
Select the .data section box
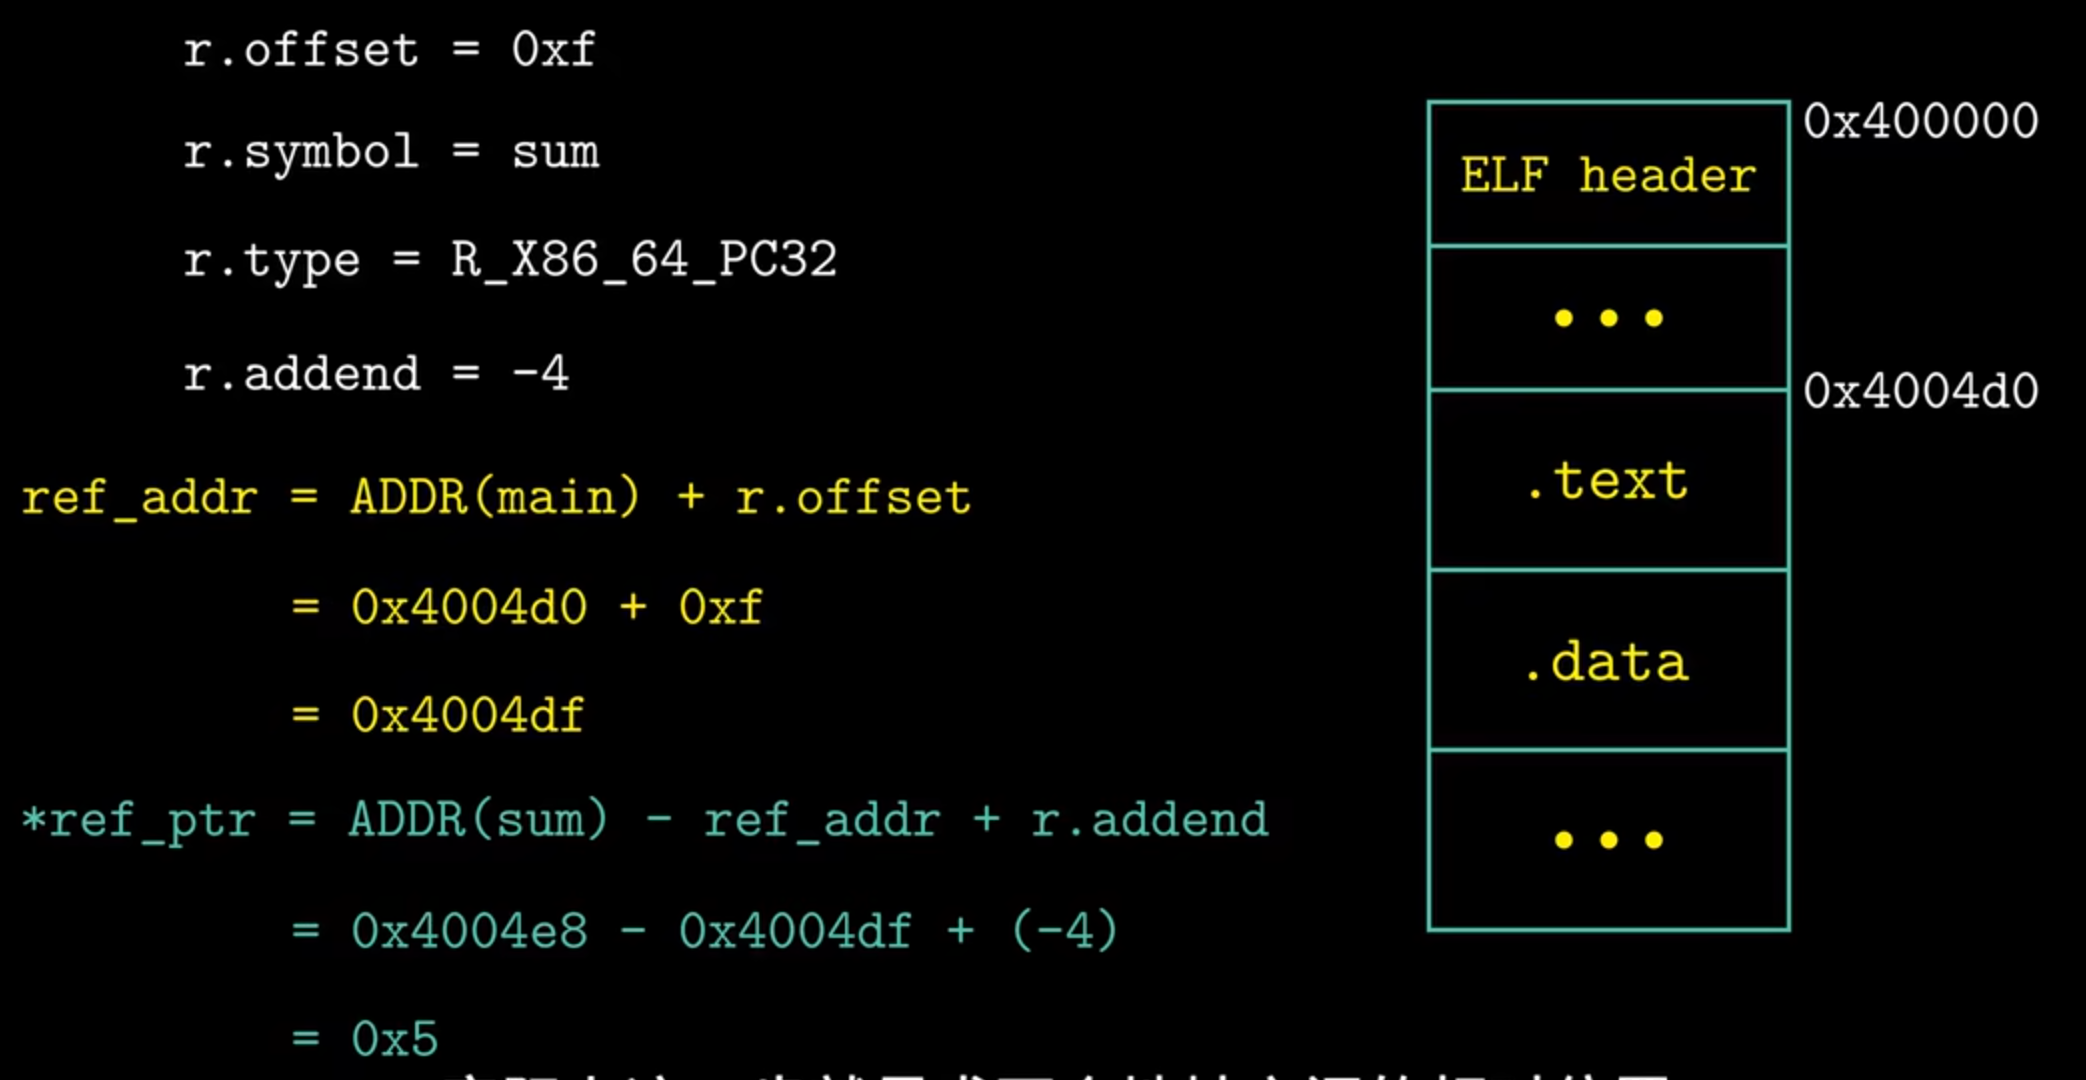point(1608,662)
